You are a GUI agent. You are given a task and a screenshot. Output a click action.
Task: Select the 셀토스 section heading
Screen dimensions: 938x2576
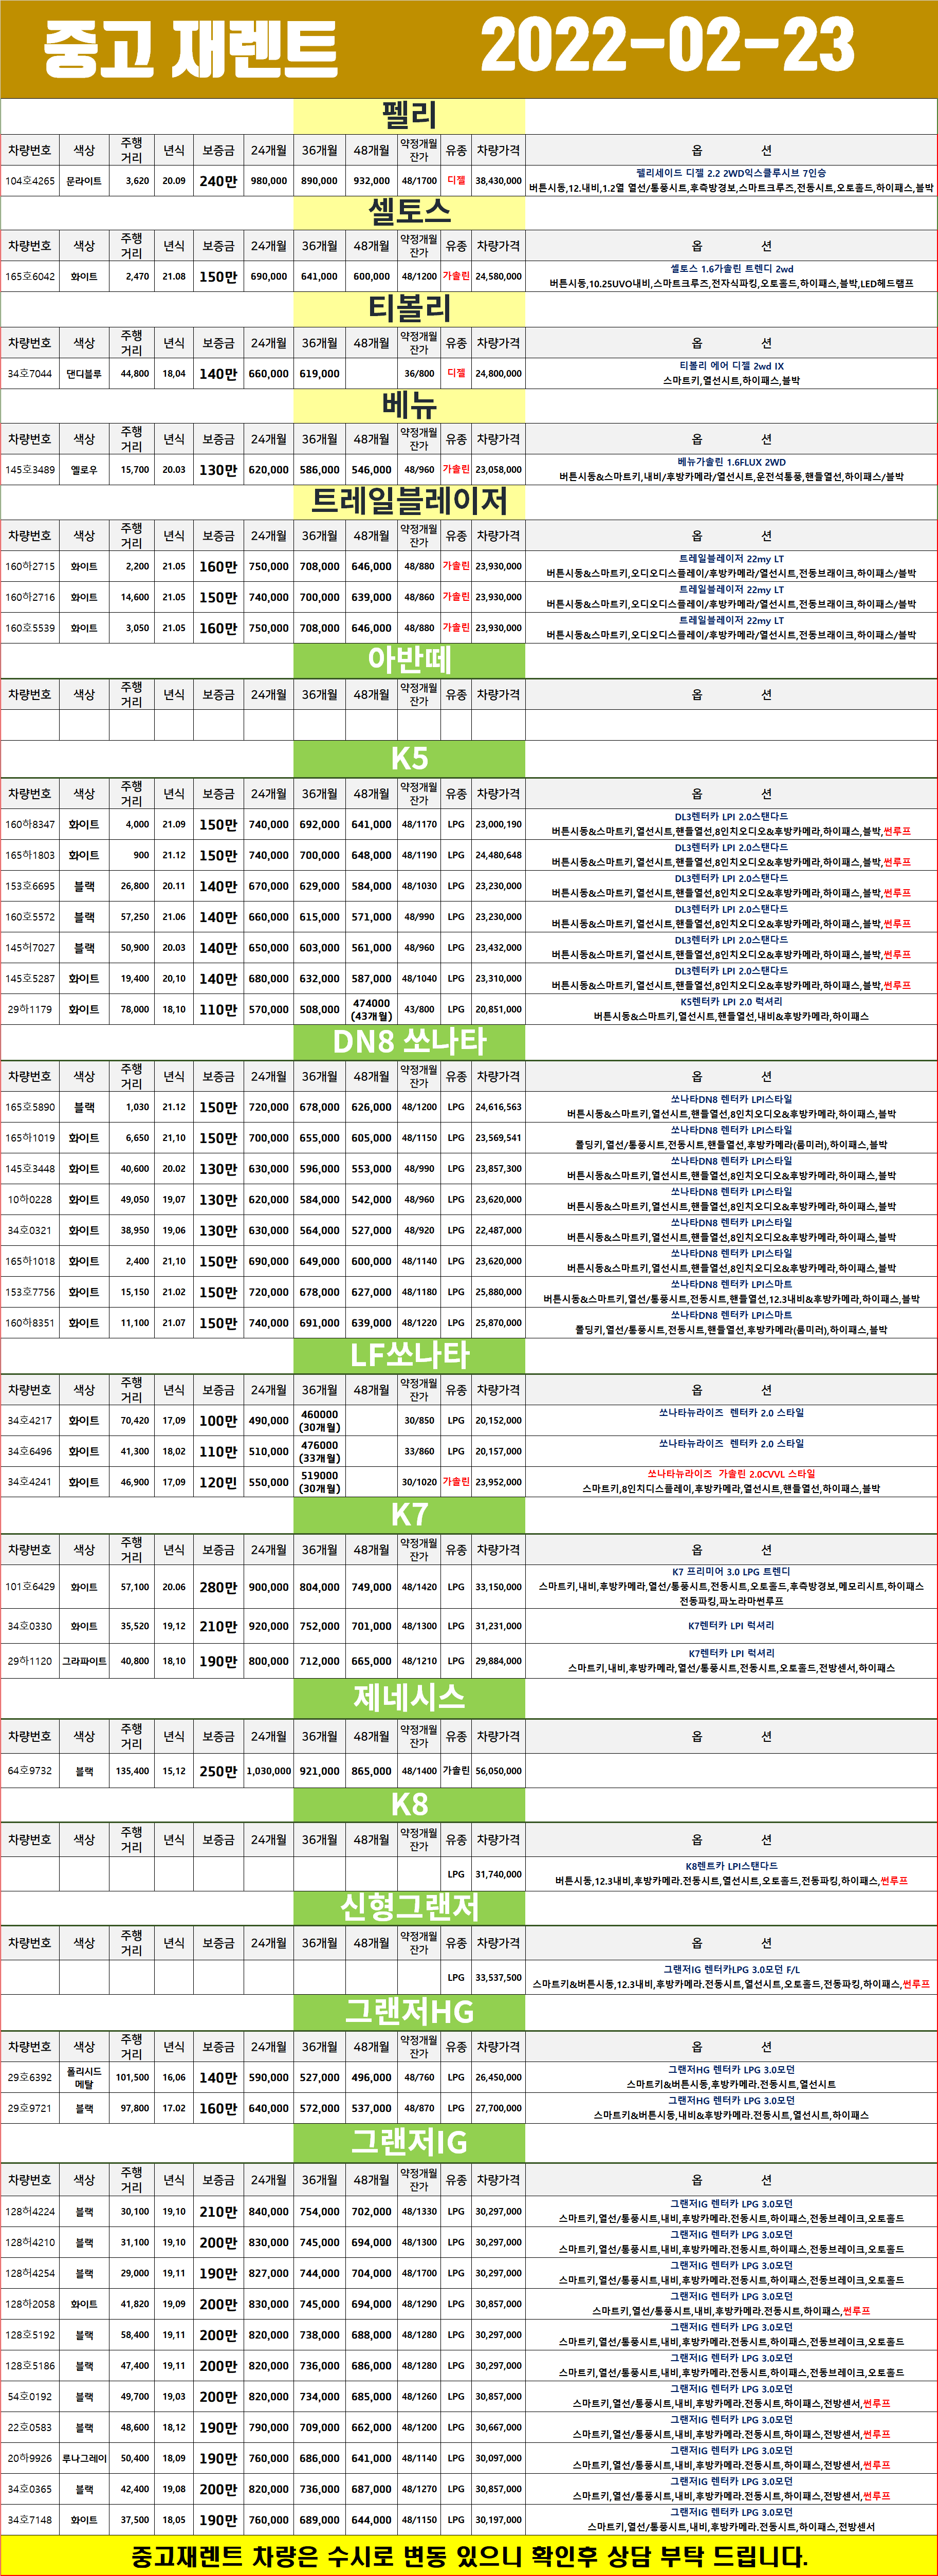(409, 211)
